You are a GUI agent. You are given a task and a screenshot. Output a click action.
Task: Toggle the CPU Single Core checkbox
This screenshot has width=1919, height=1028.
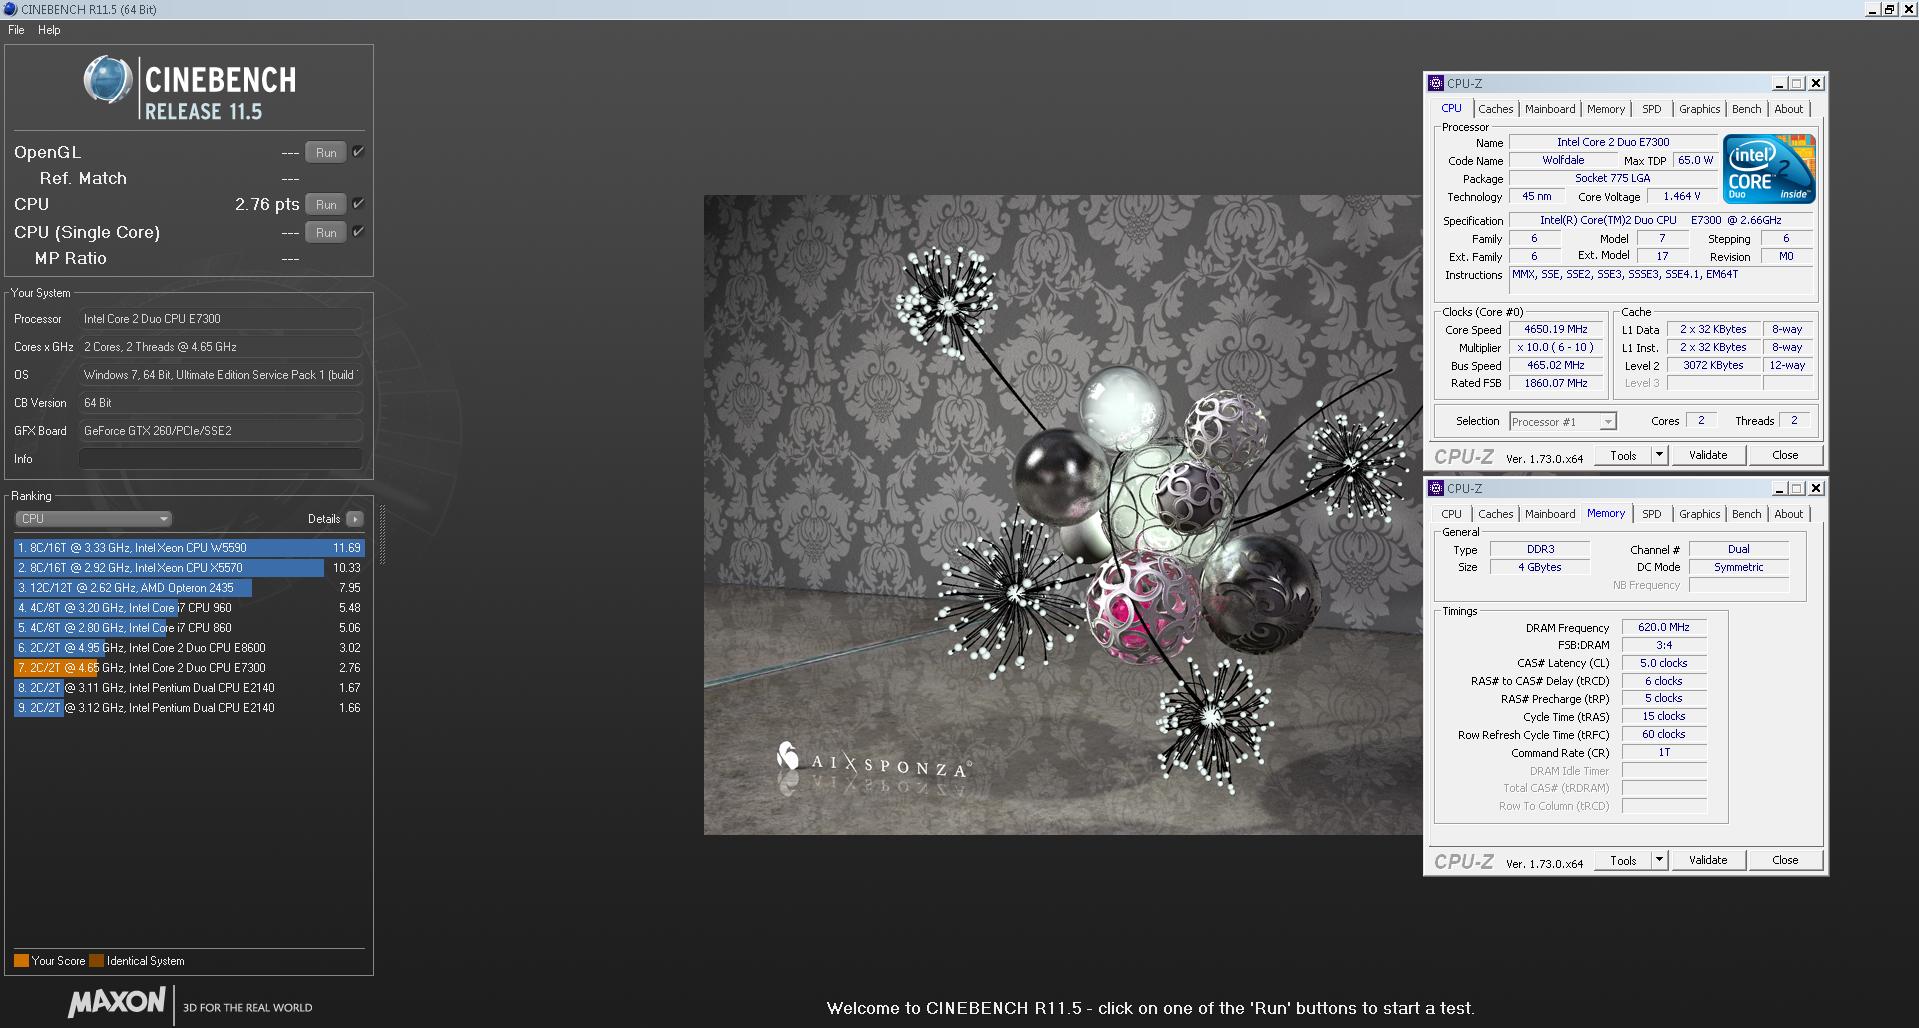click(x=358, y=232)
